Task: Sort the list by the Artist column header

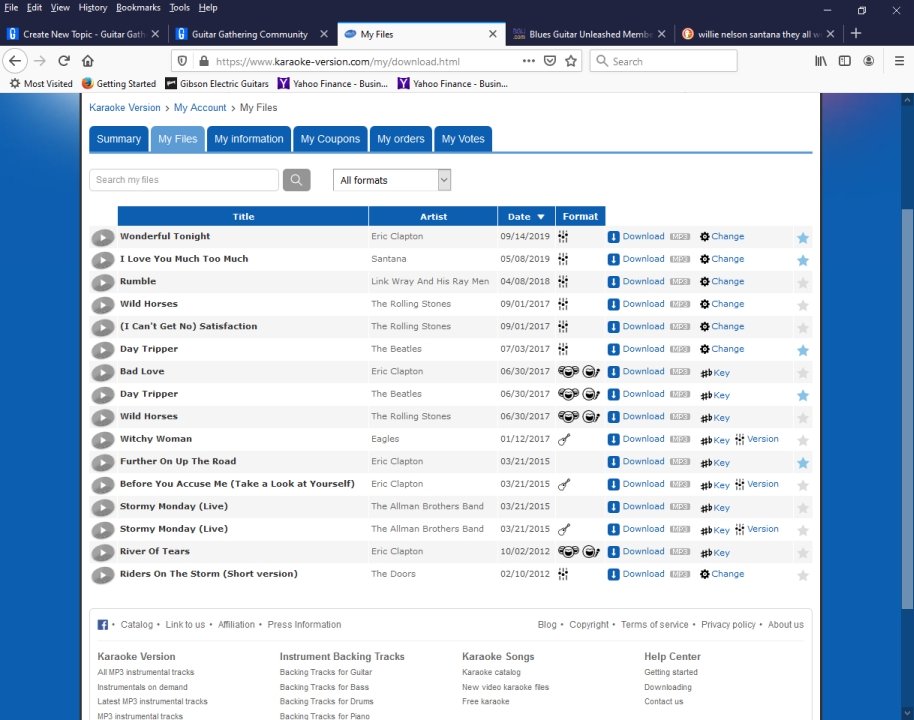Action: [x=433, y=216]
